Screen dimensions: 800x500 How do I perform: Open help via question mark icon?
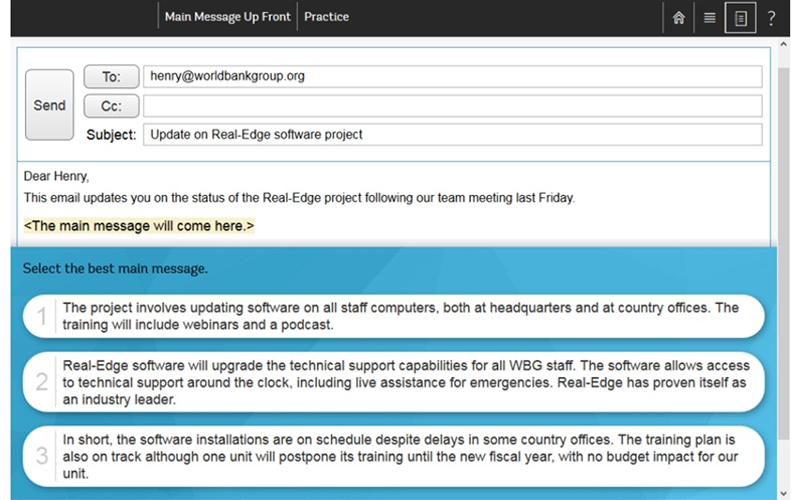(771, 17)
